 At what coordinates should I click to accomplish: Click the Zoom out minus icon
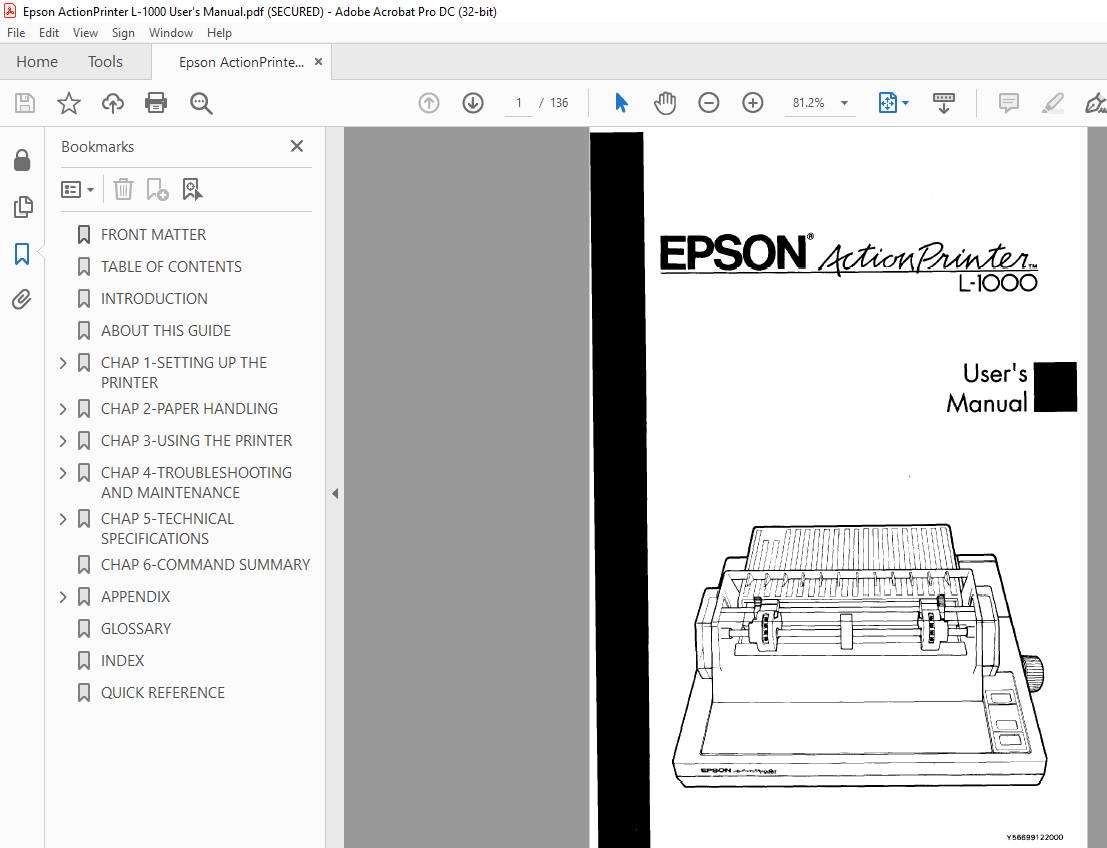709,103
